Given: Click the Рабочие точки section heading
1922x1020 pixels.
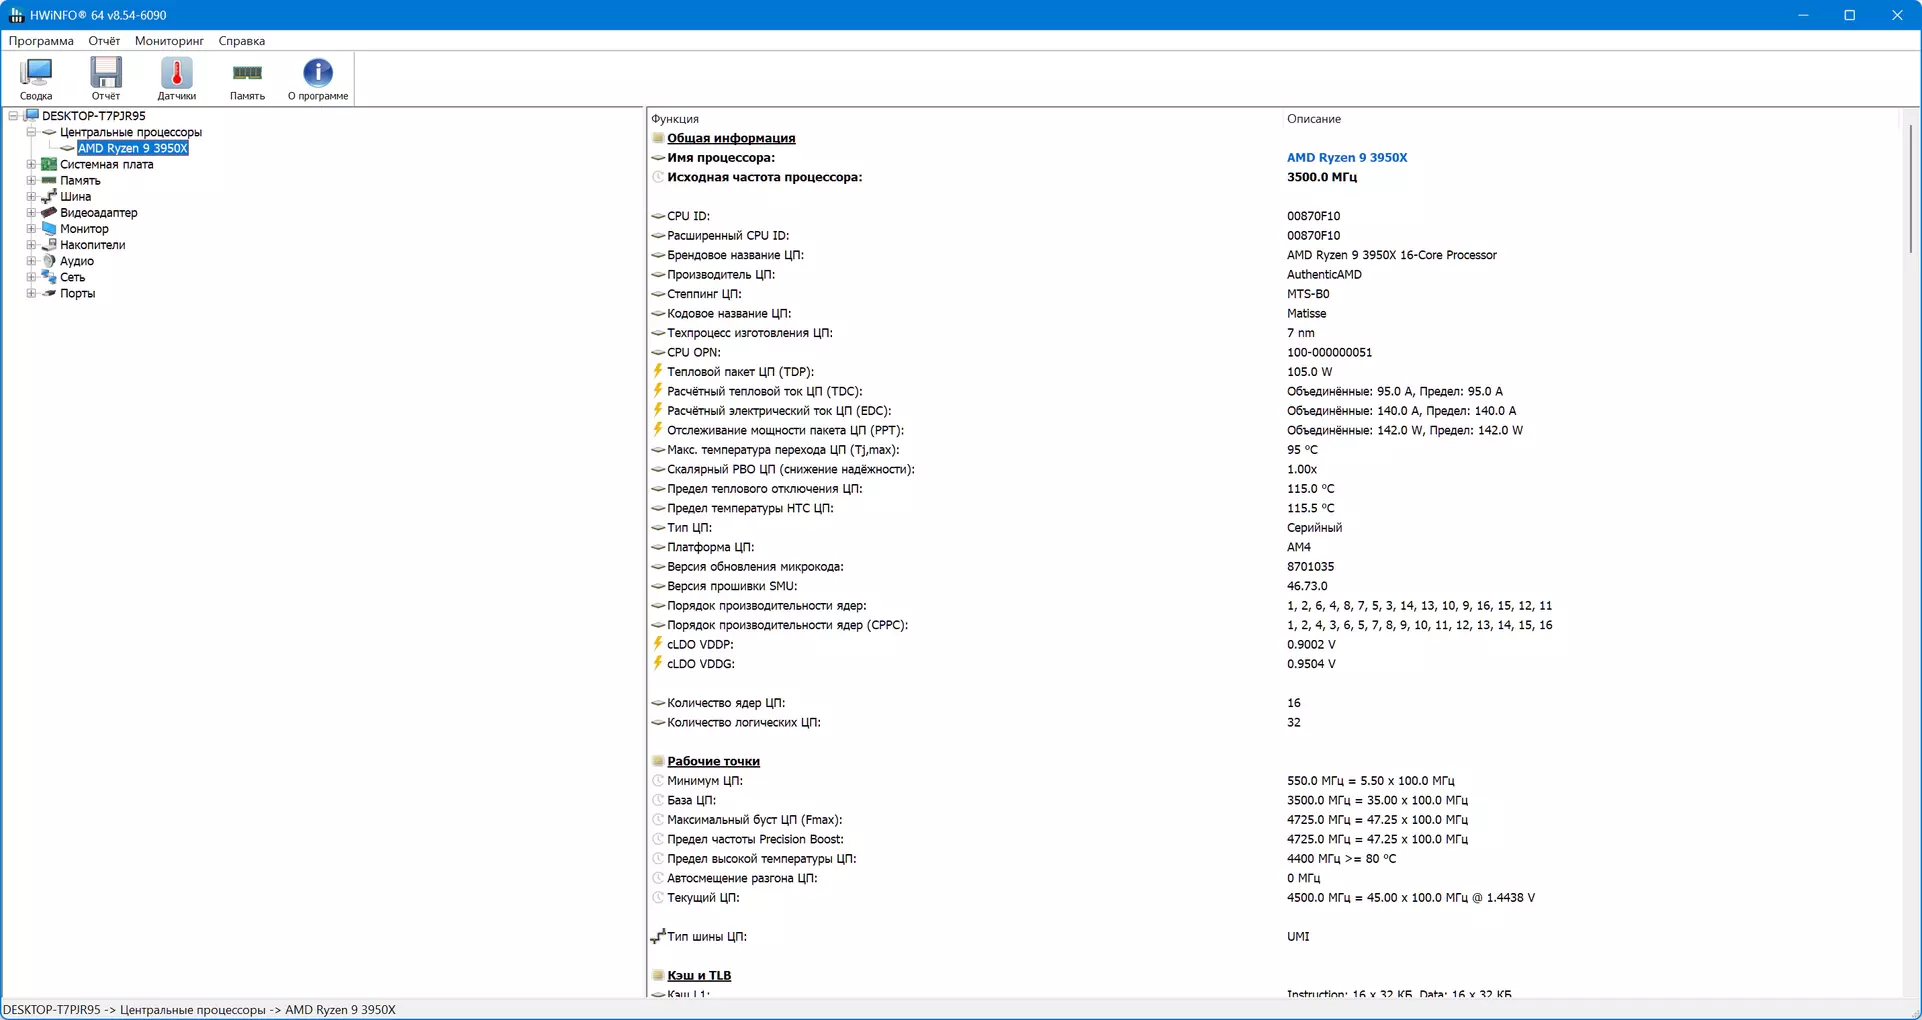Looking at the screenshot, I should pyautogui.click(x=713, y=761).
